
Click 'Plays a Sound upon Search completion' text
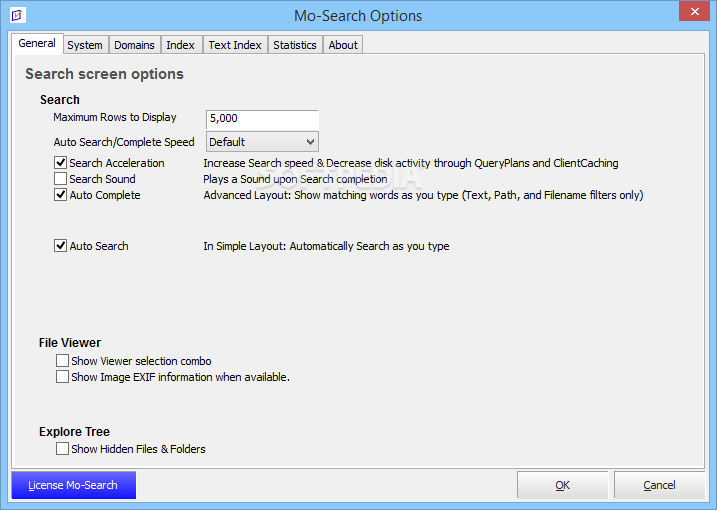295,179
